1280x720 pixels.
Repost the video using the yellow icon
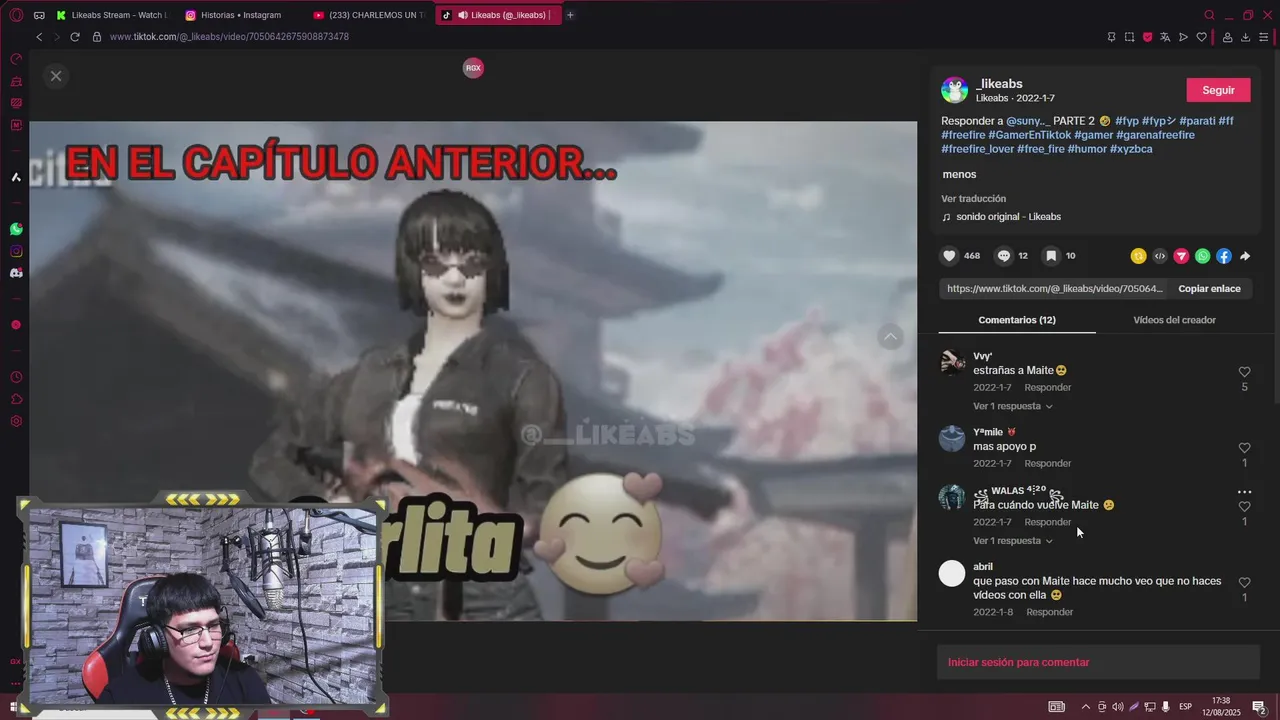tap(1138, 256)
